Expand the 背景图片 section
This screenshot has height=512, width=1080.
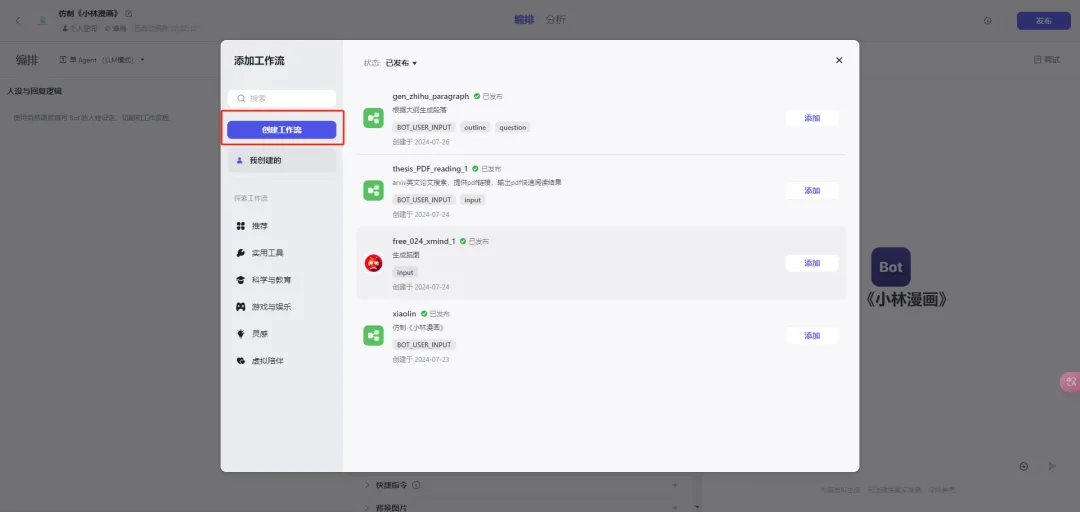coord(367,508)
